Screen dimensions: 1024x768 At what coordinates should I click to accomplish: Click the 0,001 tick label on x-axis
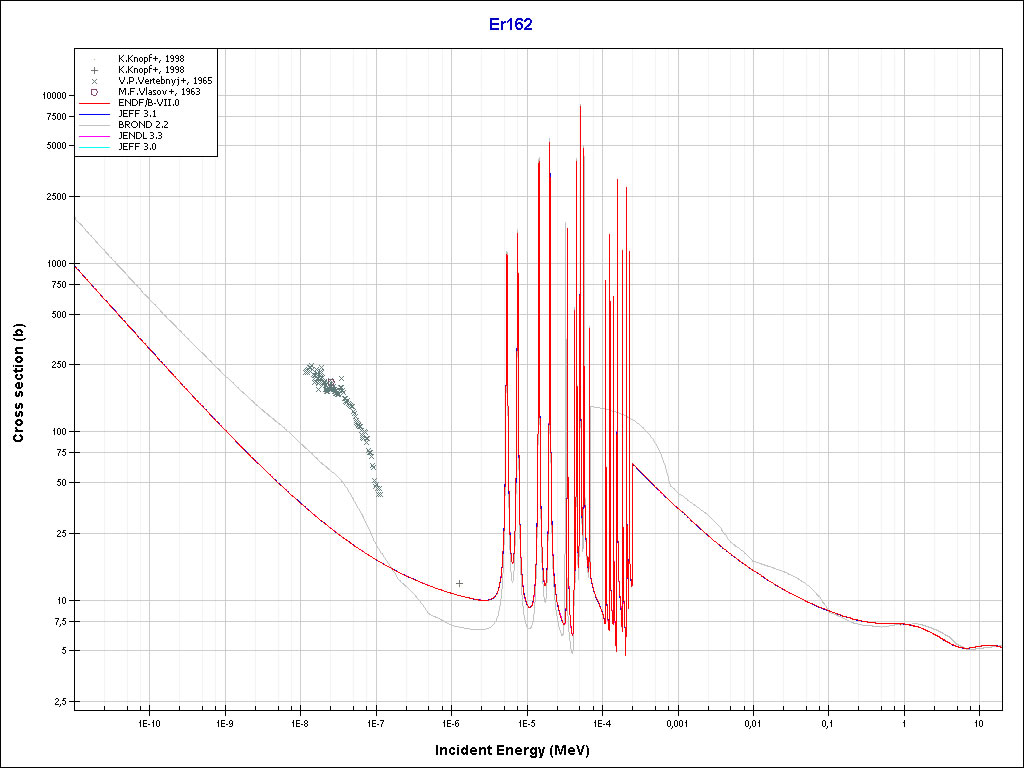click(x=677, y=722)
